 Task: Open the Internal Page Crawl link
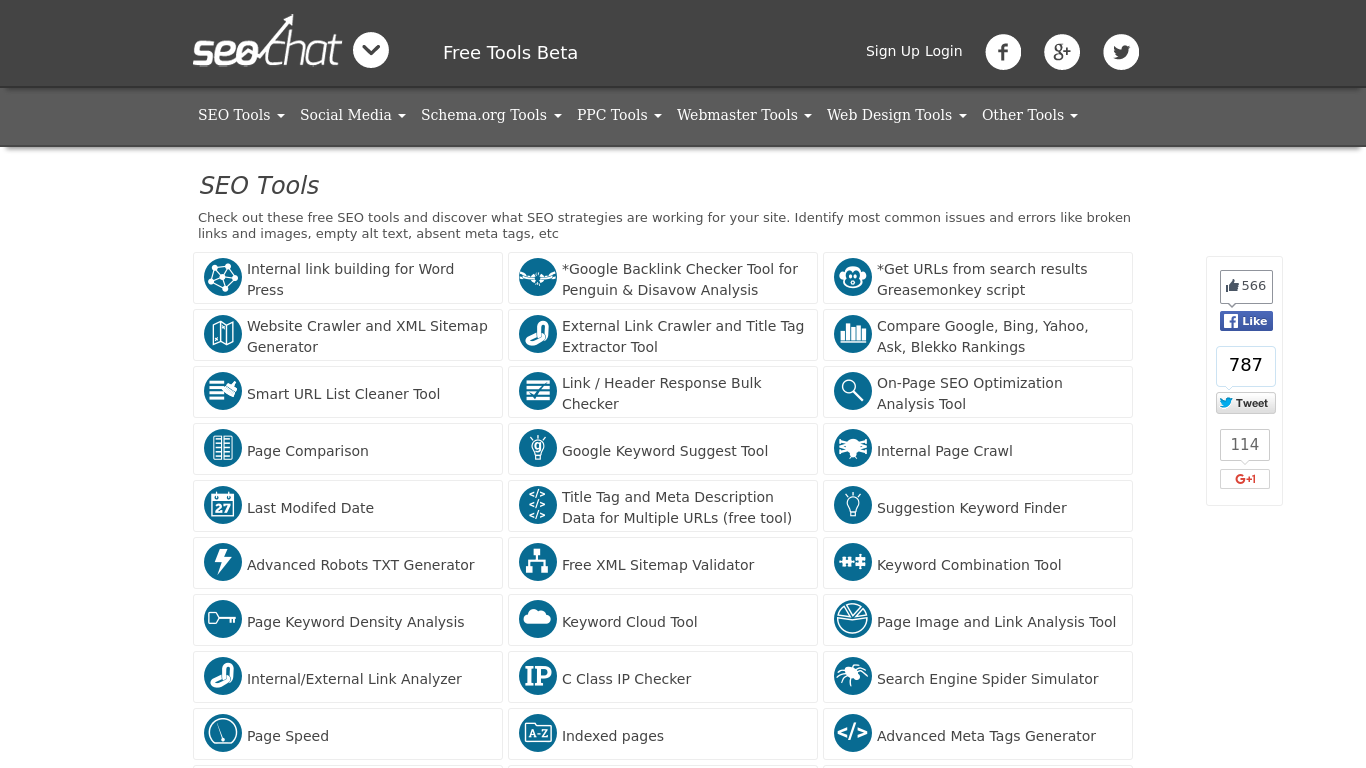[x=945, y=451]
